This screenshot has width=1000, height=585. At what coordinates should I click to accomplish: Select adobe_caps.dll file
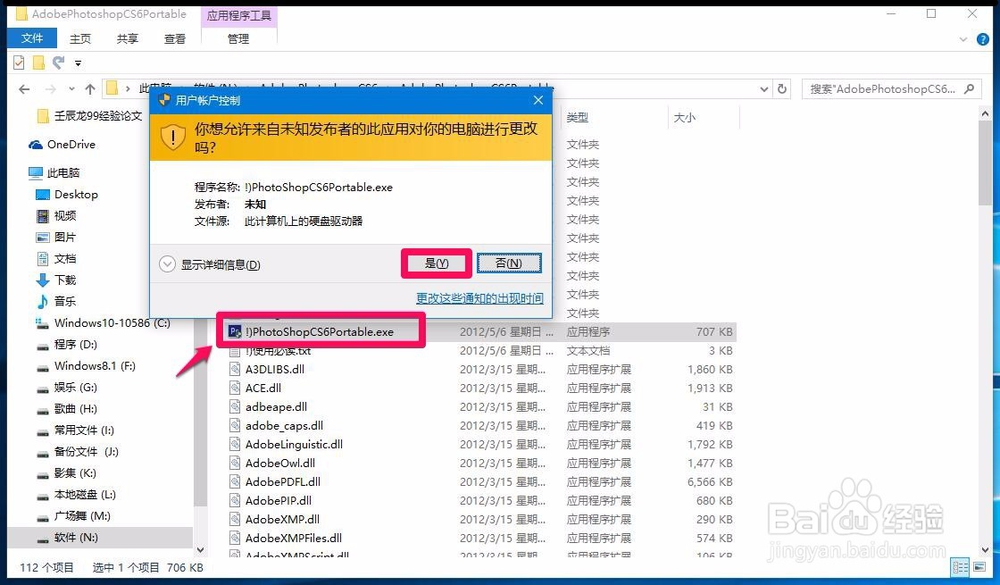(x=284, y=426)
